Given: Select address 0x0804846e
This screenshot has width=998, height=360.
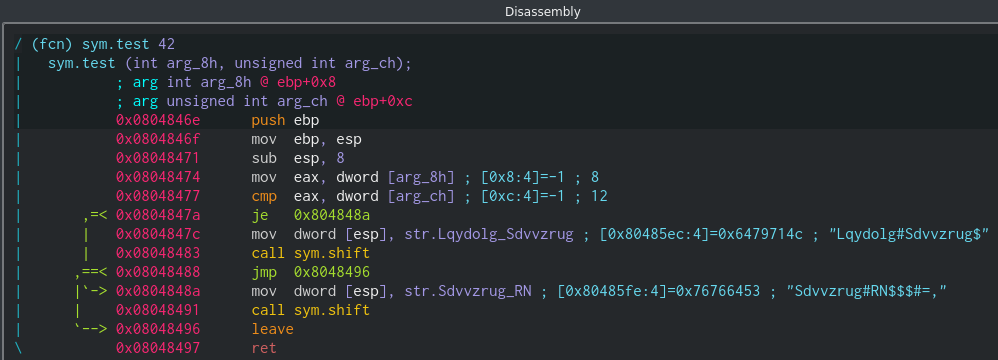Looking at the screenshot, I should tap(158, 120).
